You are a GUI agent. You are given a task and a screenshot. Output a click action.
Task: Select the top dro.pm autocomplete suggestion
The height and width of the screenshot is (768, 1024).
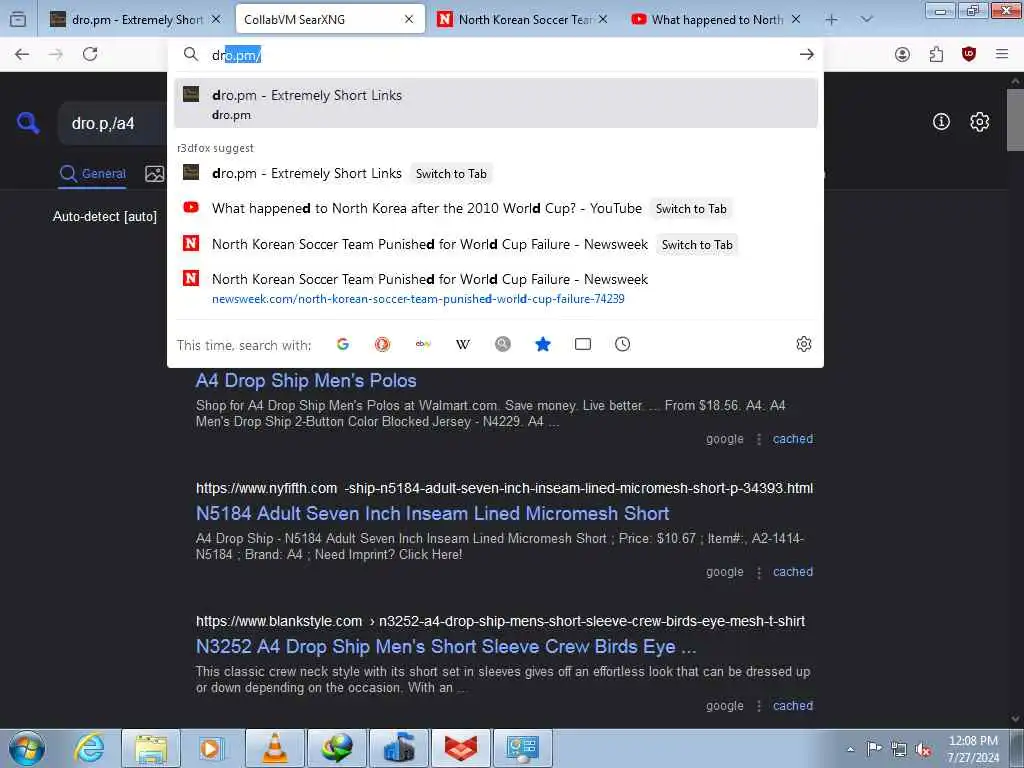[496, 104]
